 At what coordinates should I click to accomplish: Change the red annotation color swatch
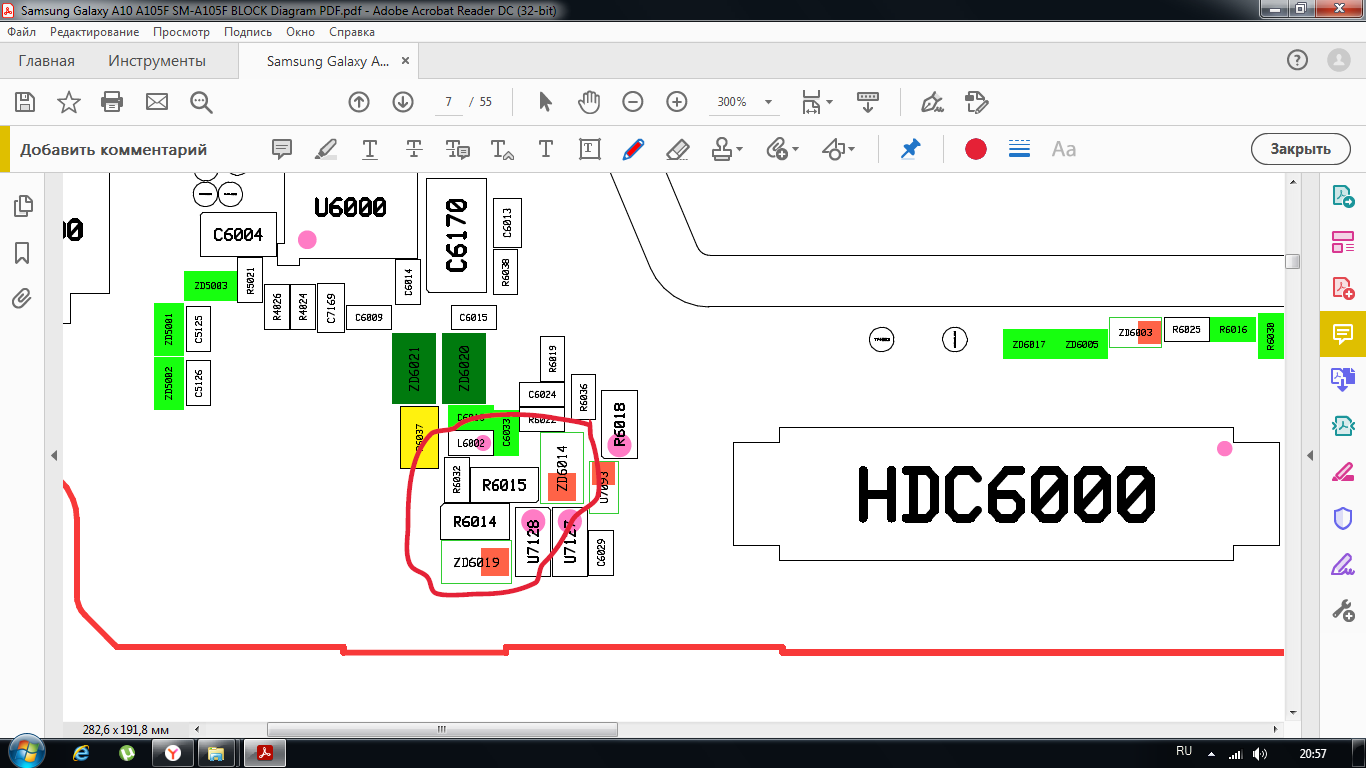976,149
